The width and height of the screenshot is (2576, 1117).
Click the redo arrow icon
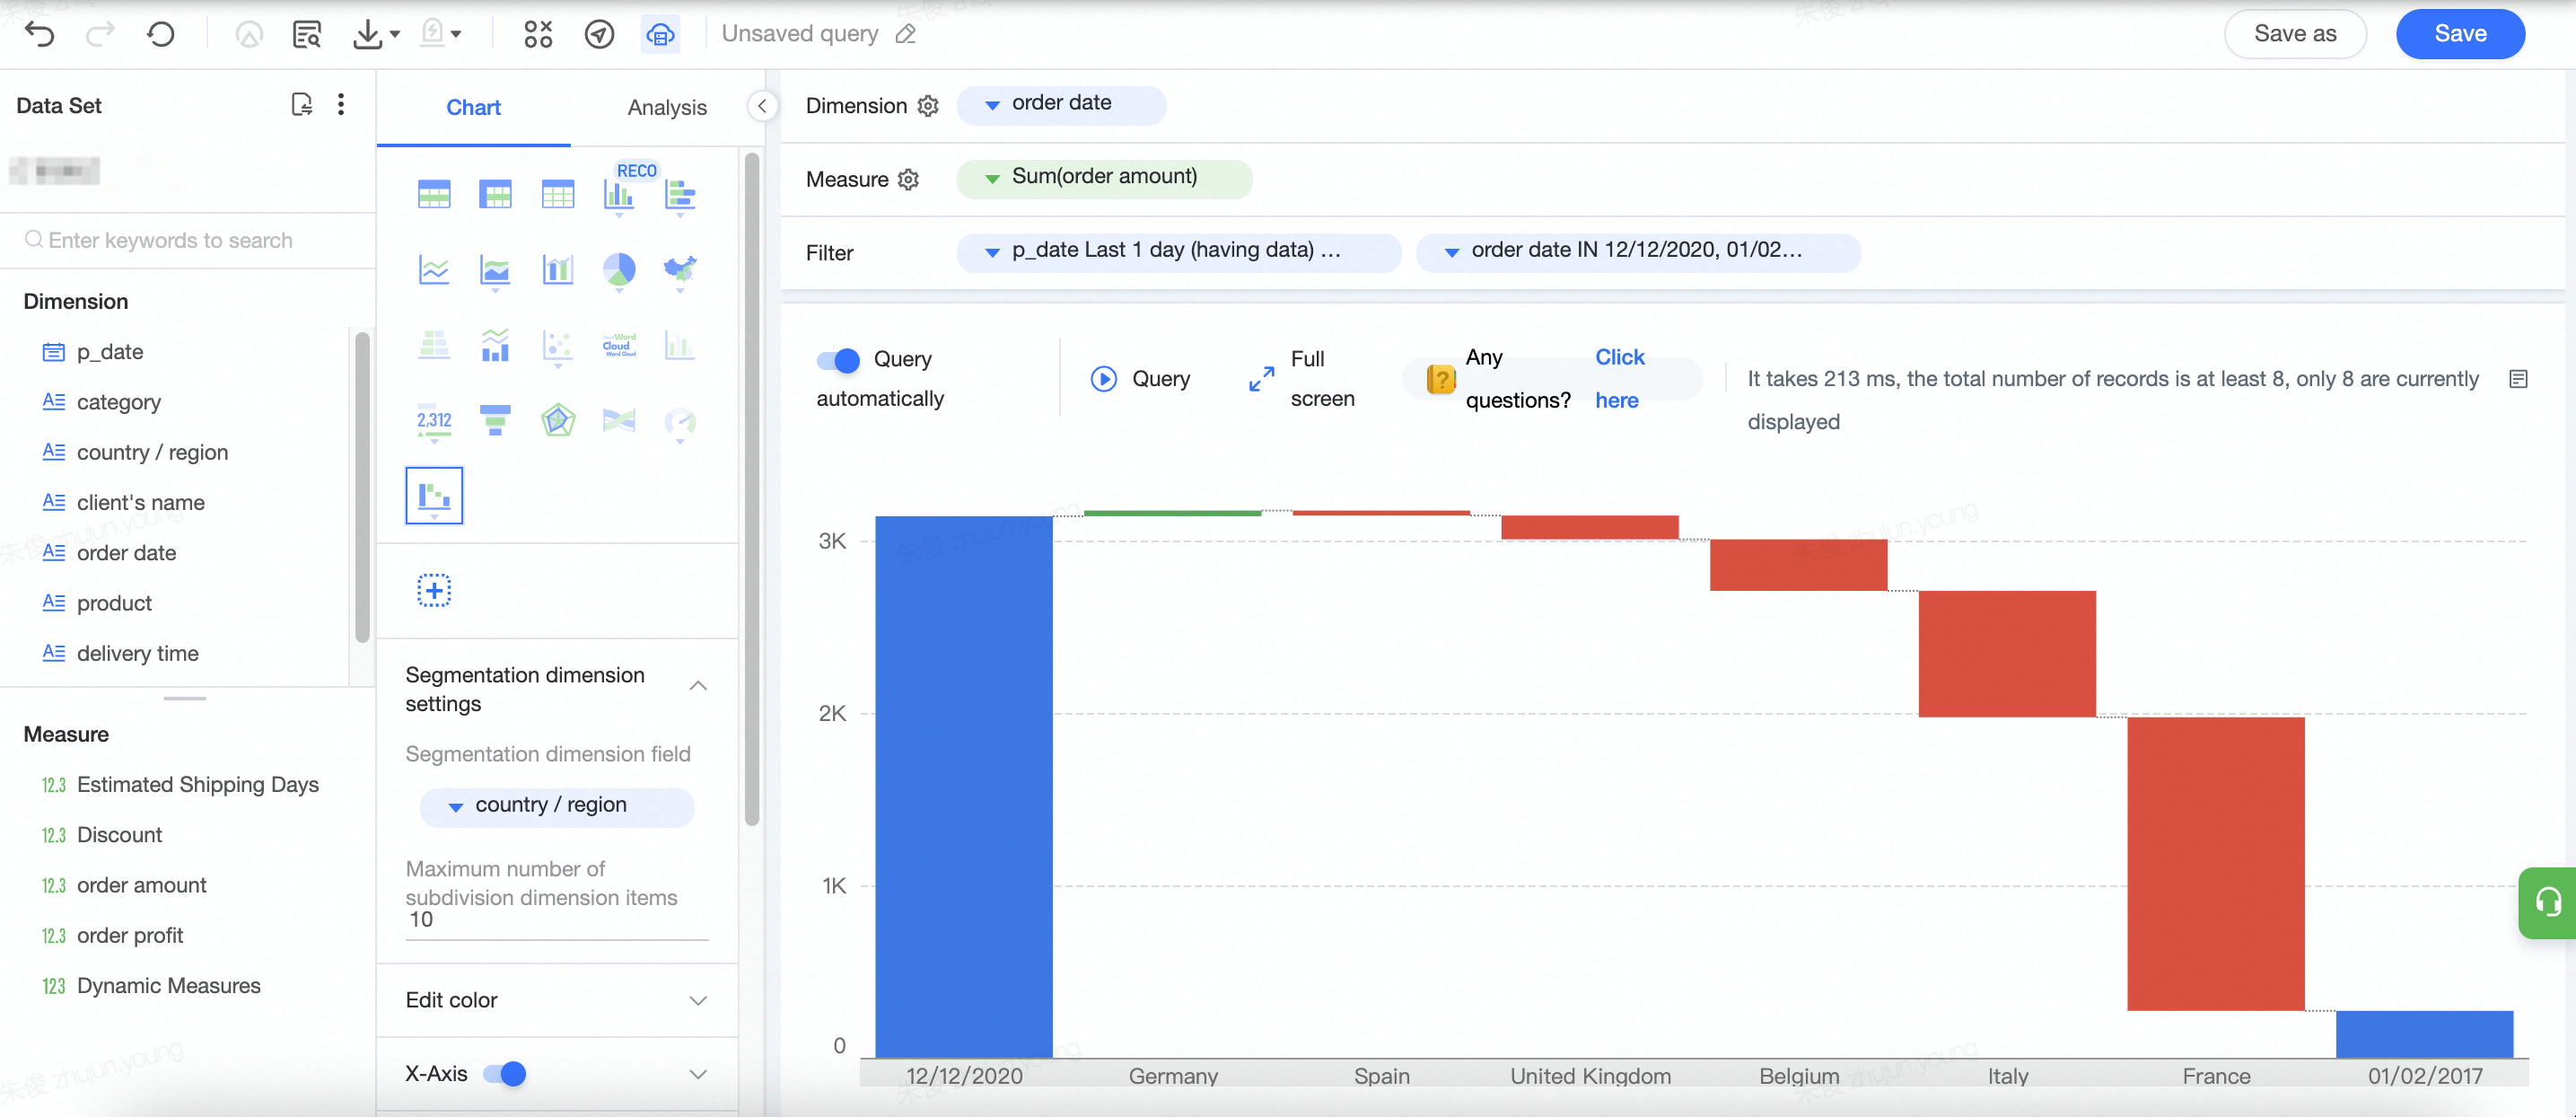pos(100,34)
